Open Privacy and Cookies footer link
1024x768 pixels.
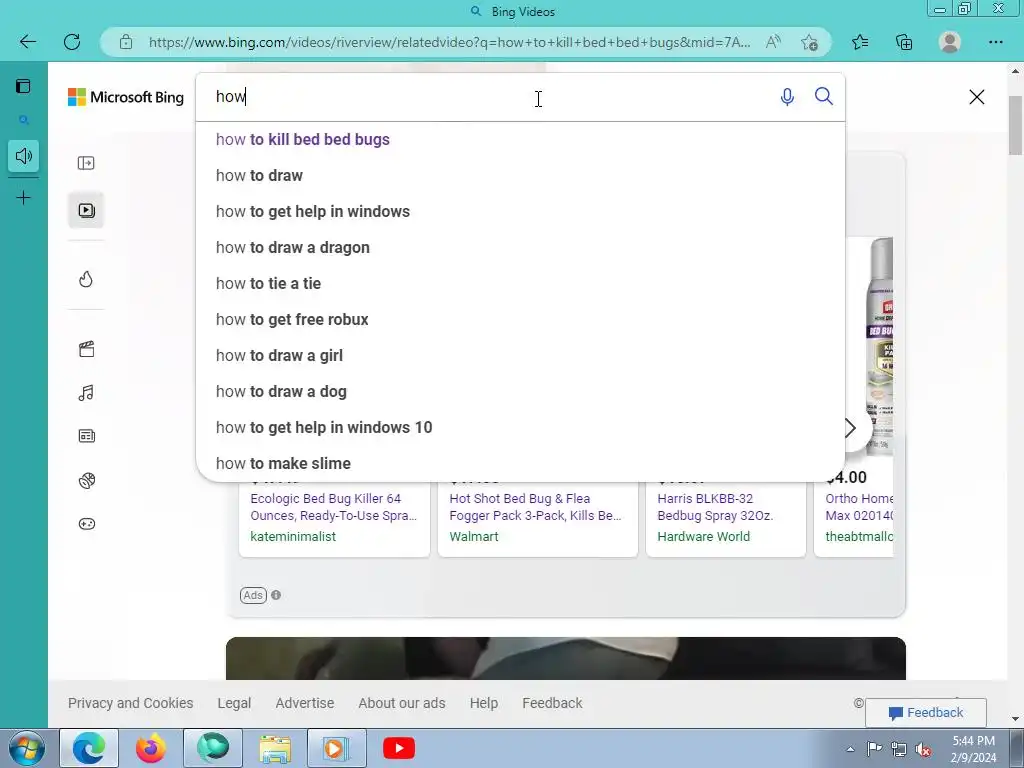coord(131,703)
